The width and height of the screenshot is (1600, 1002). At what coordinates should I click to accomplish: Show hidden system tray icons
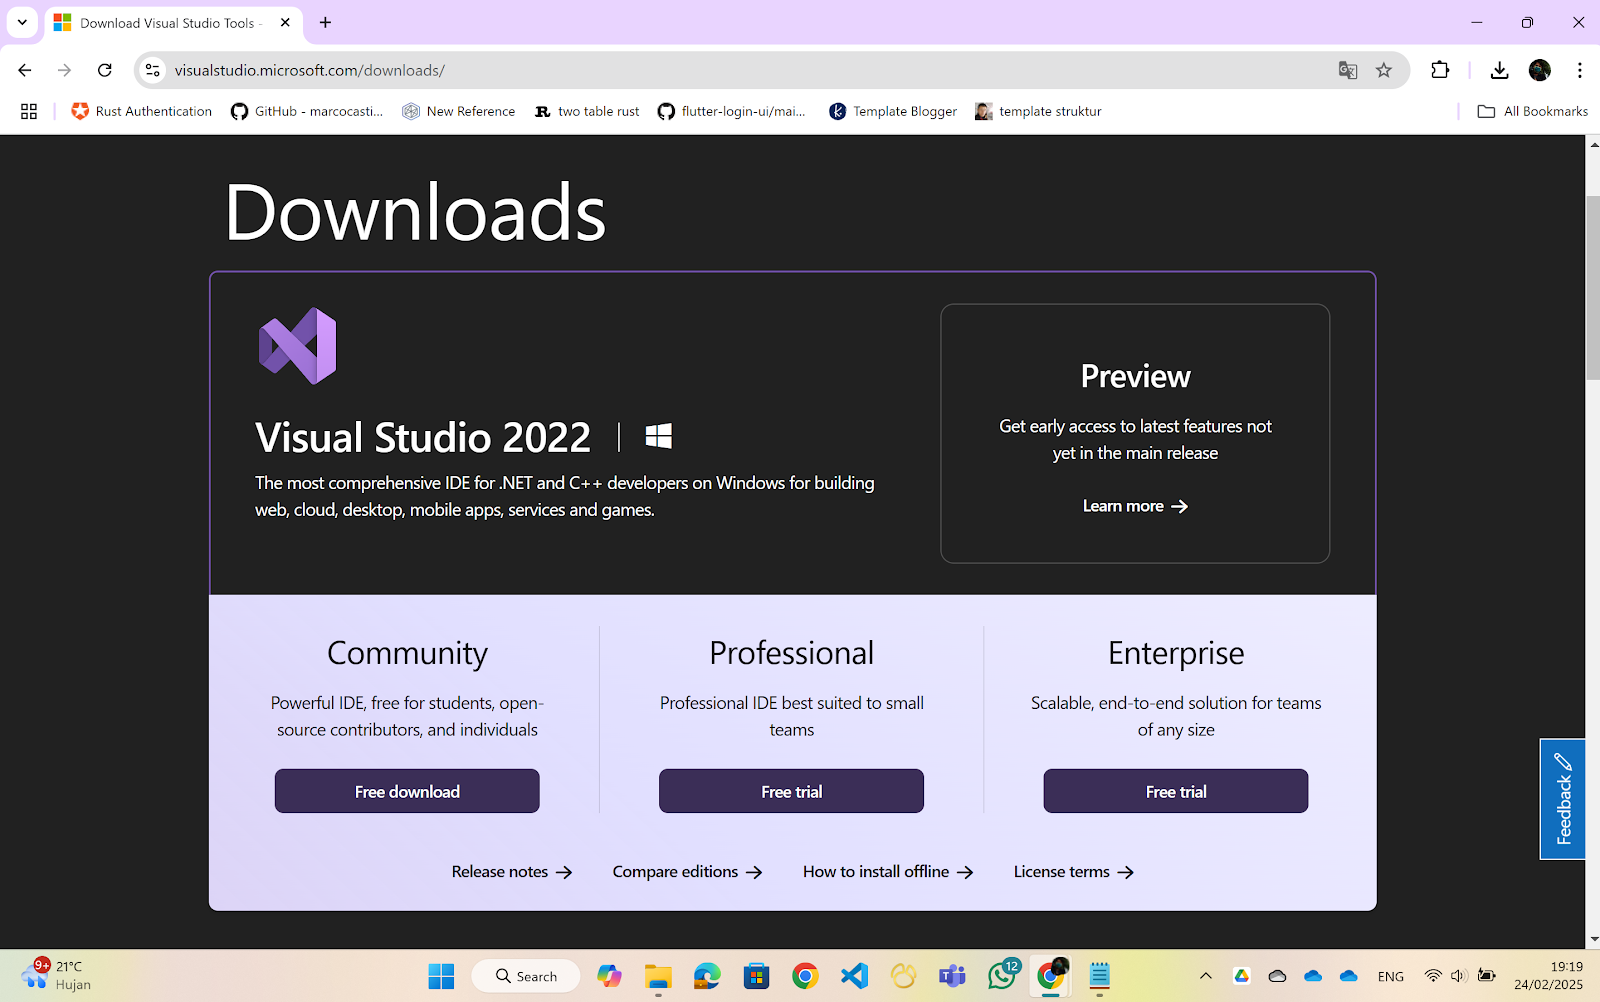[x=1206, y=976]
